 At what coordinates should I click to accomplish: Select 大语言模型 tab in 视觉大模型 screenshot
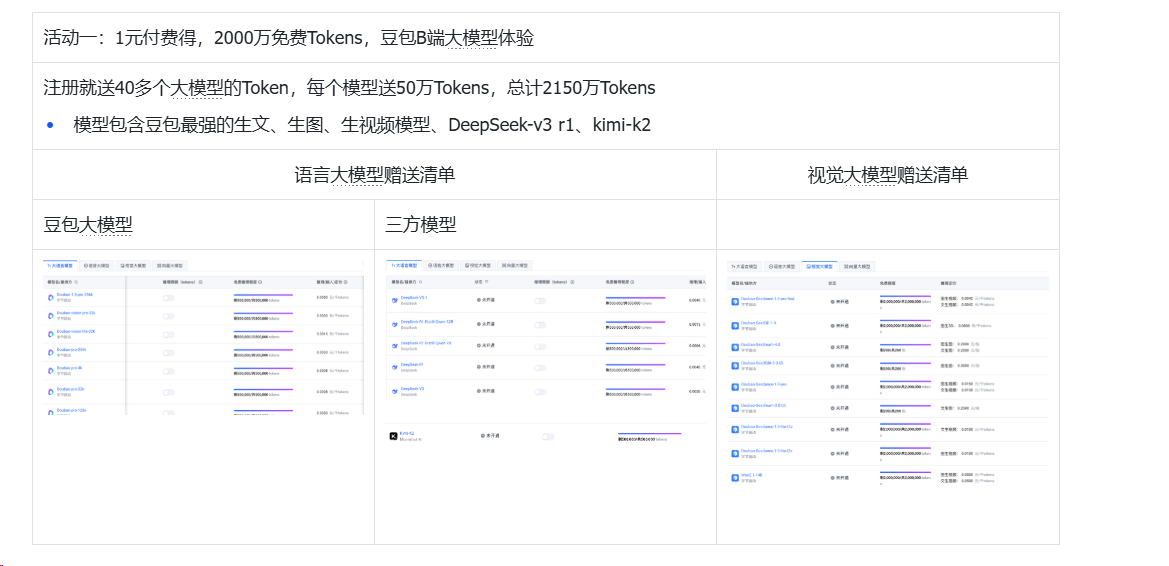[x=744, y=266]
